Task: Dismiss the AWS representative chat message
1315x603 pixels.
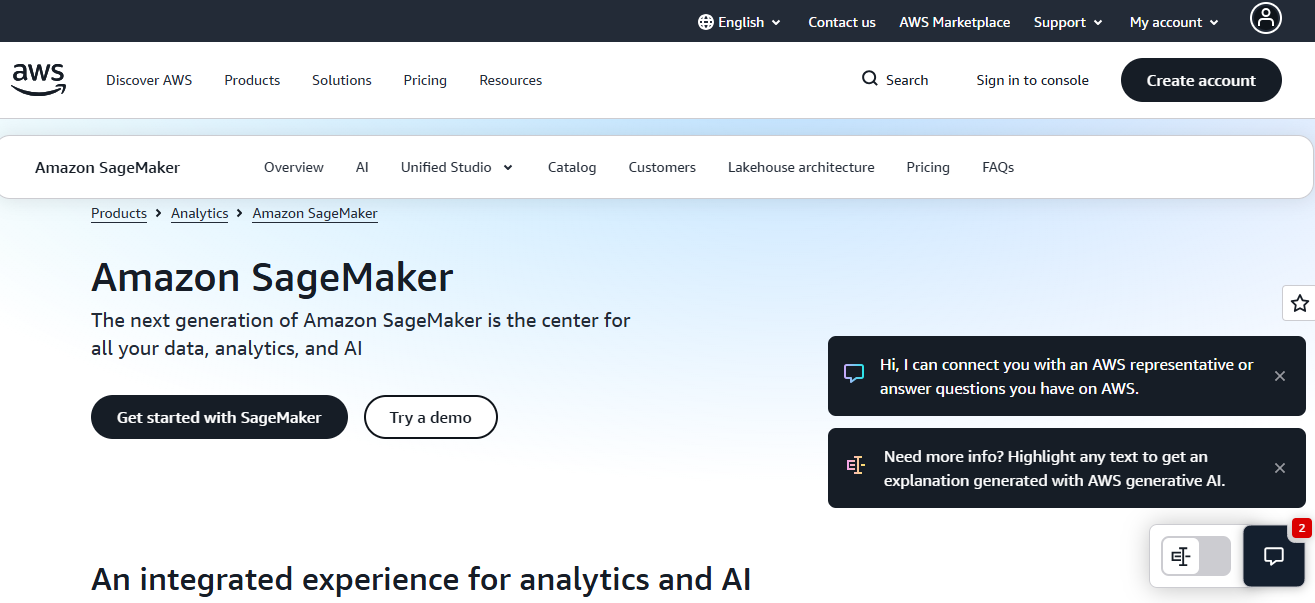Action: pos(1280,376)
